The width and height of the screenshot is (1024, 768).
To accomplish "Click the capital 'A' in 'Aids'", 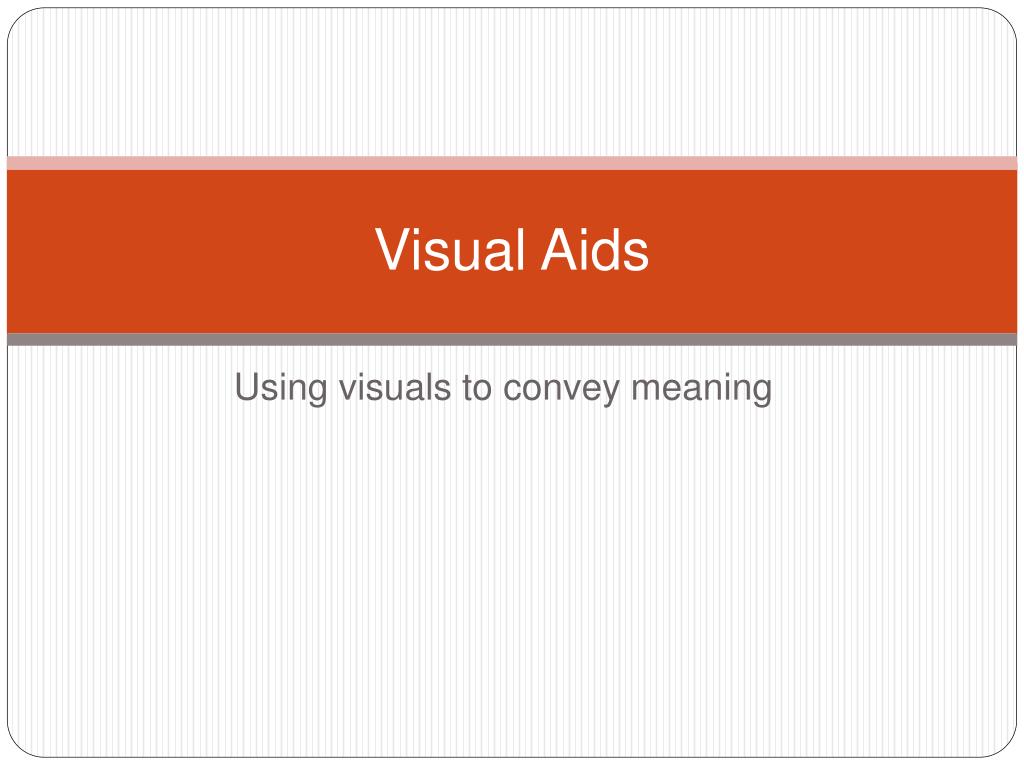I will (x=559, y=249).
